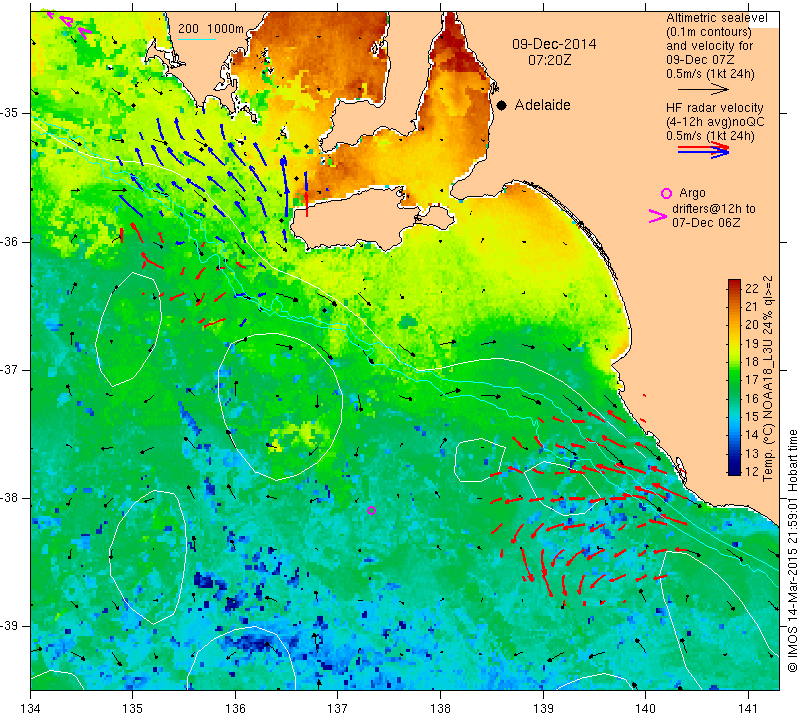The image size is (800, 720).
Task: Click the longitude label 134
Action: click(31, 708)
